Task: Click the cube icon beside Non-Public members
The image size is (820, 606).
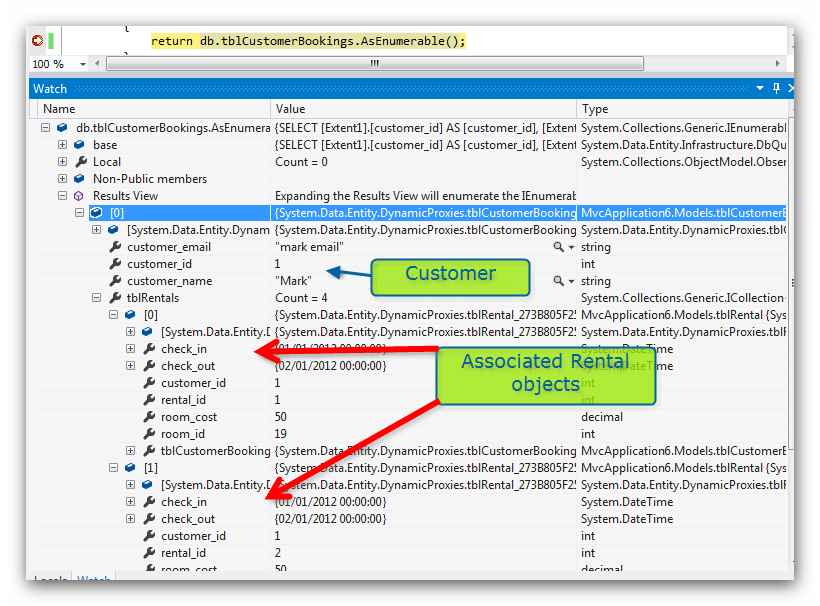Action: tap(79, 179)
